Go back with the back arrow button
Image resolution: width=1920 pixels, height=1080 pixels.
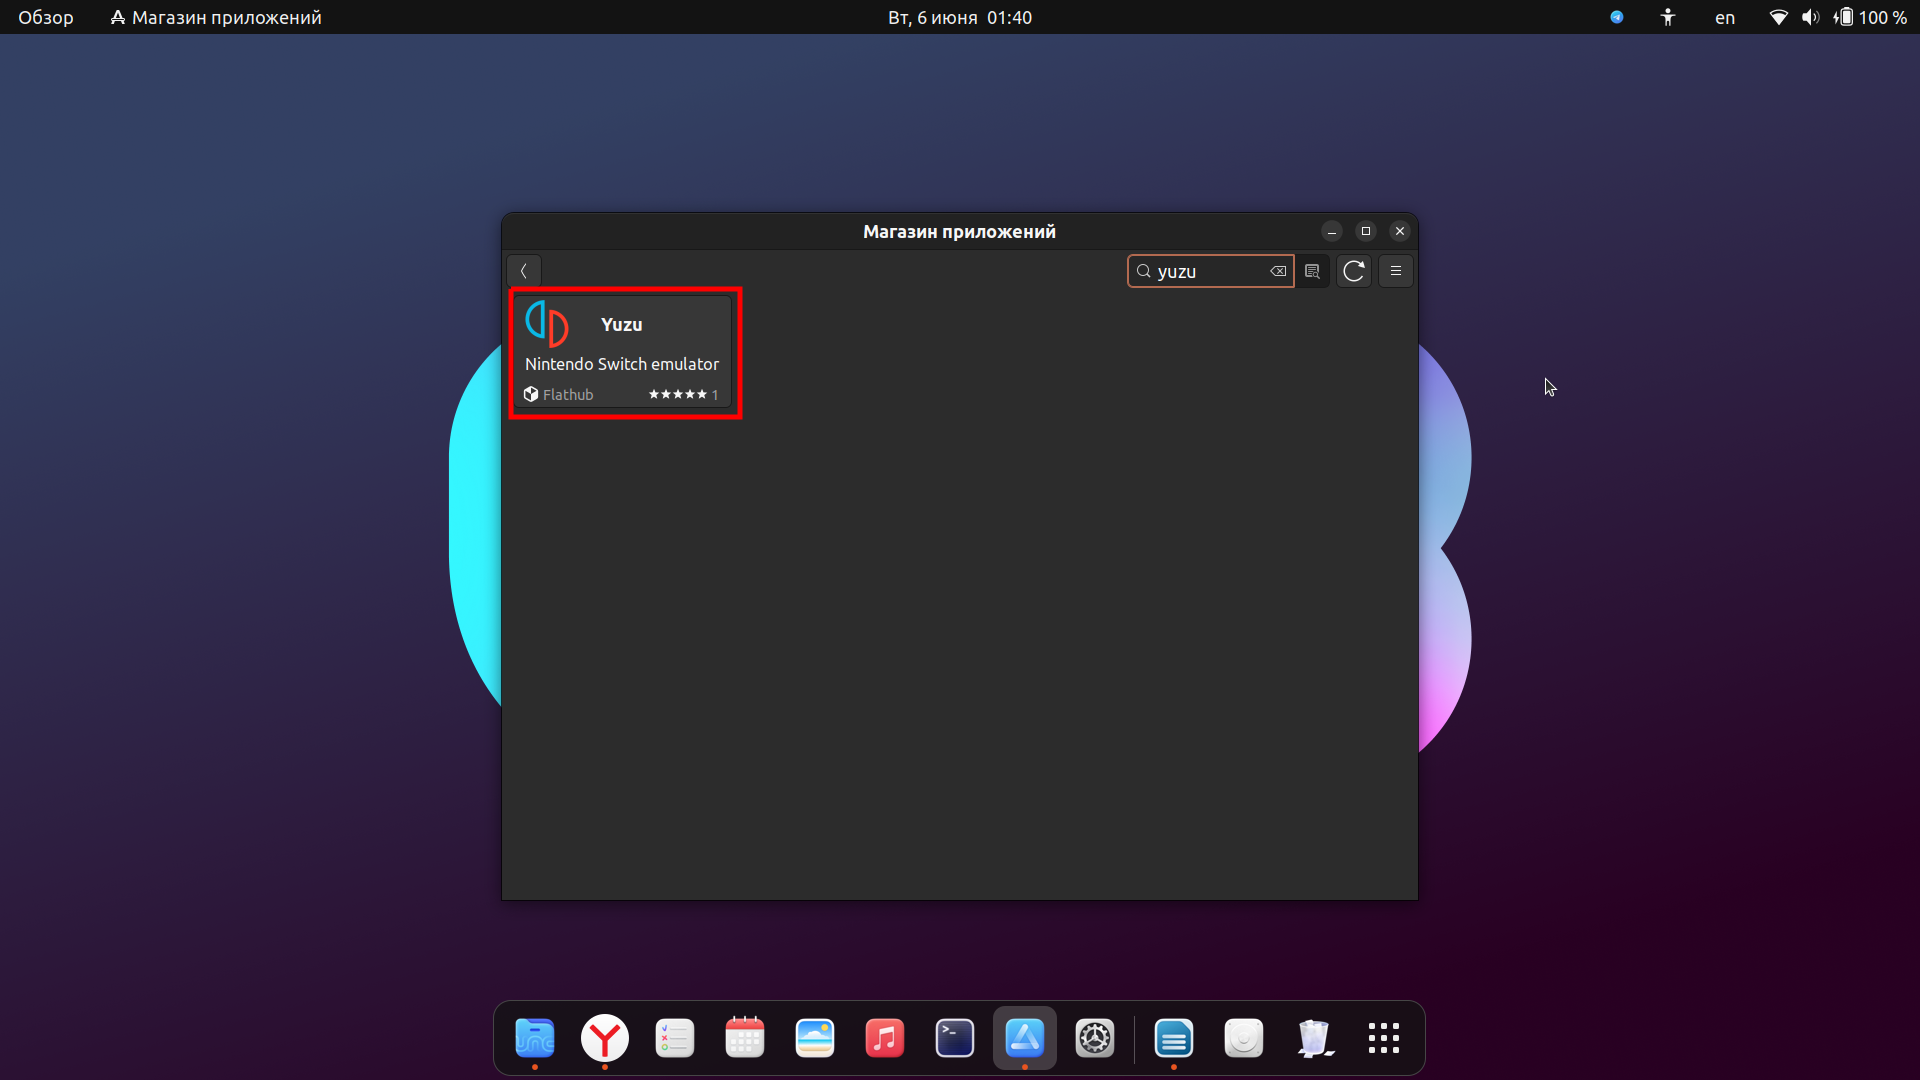point(524,271)
